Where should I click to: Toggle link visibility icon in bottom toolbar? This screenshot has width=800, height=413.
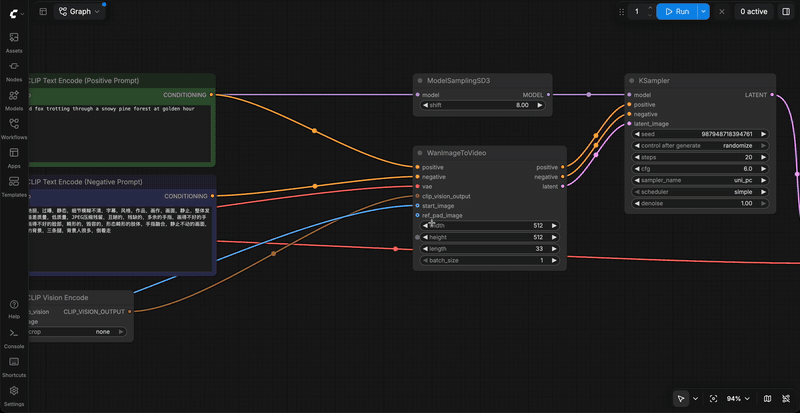click(x=786, y=398)
